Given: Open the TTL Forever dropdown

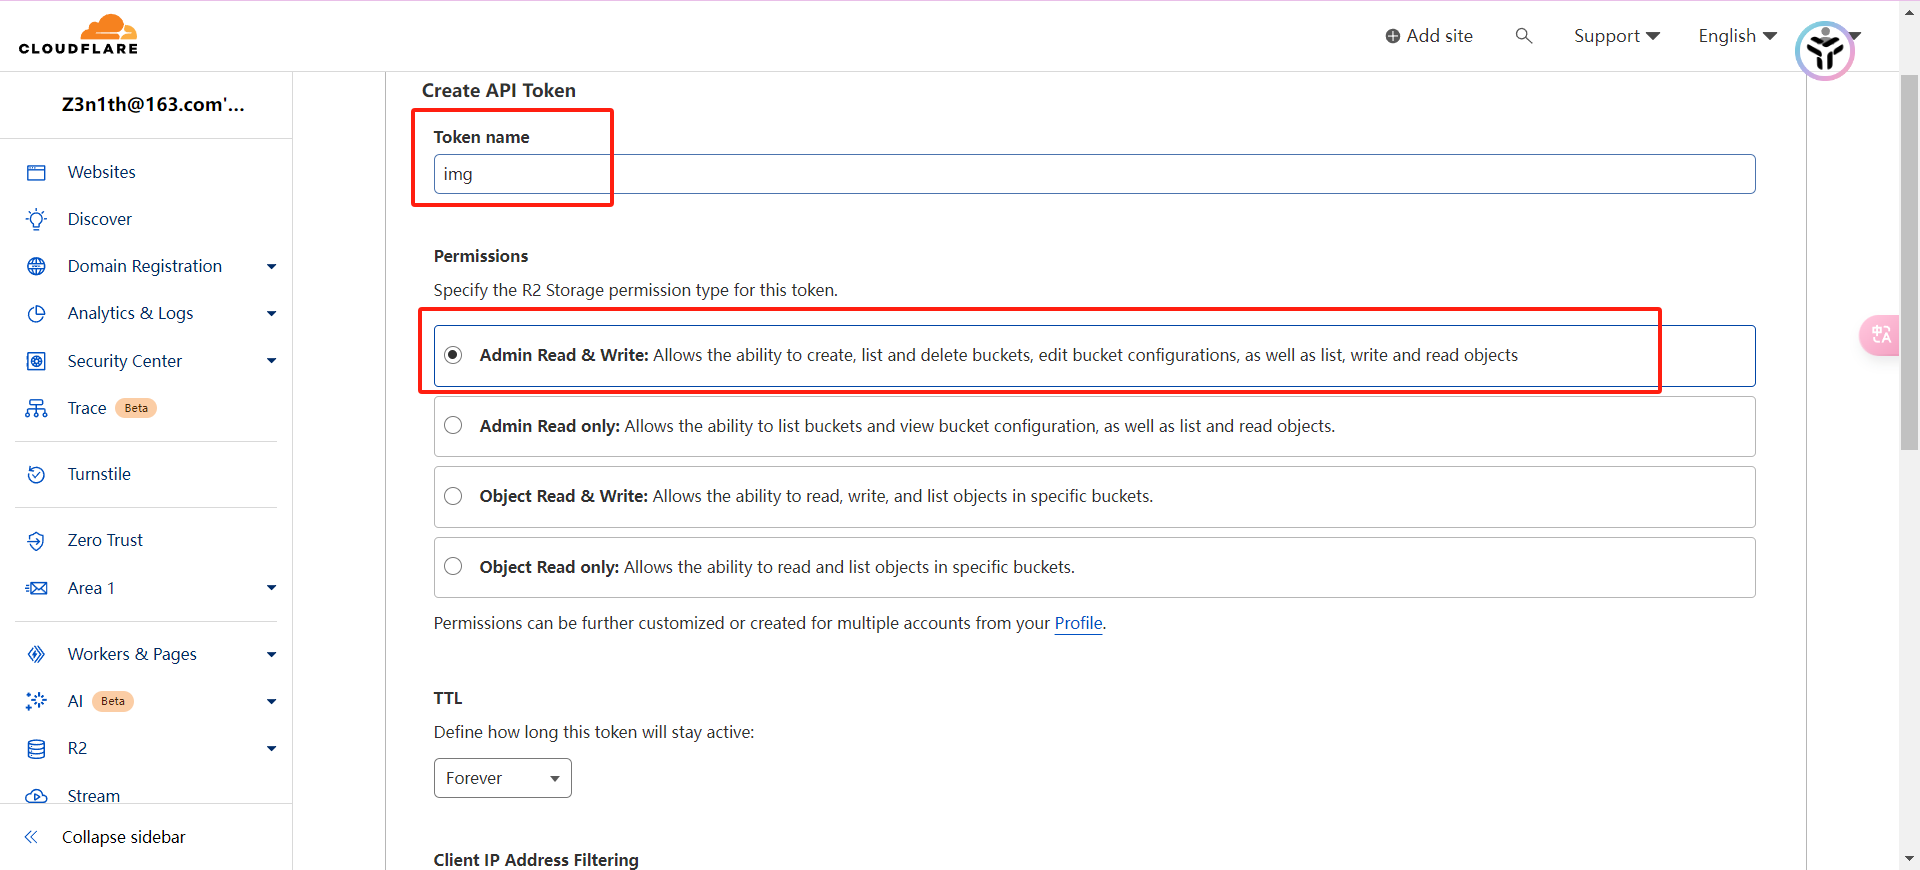Looking at the screenshot, I should 502,778.
